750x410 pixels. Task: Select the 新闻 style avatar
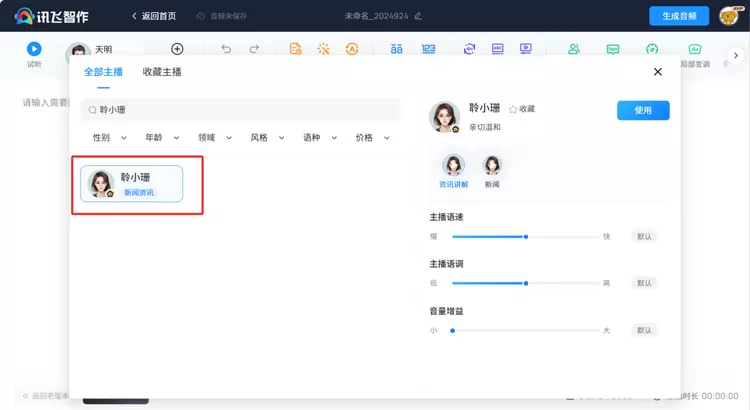(492, 166)
